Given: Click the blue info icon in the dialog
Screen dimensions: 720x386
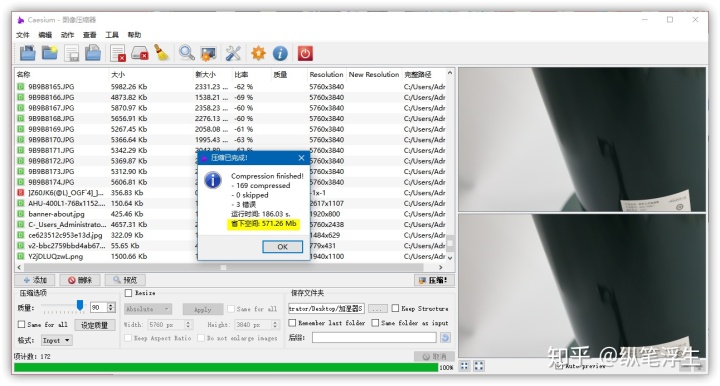Looking at the screenshot, I should coord(213,180).
